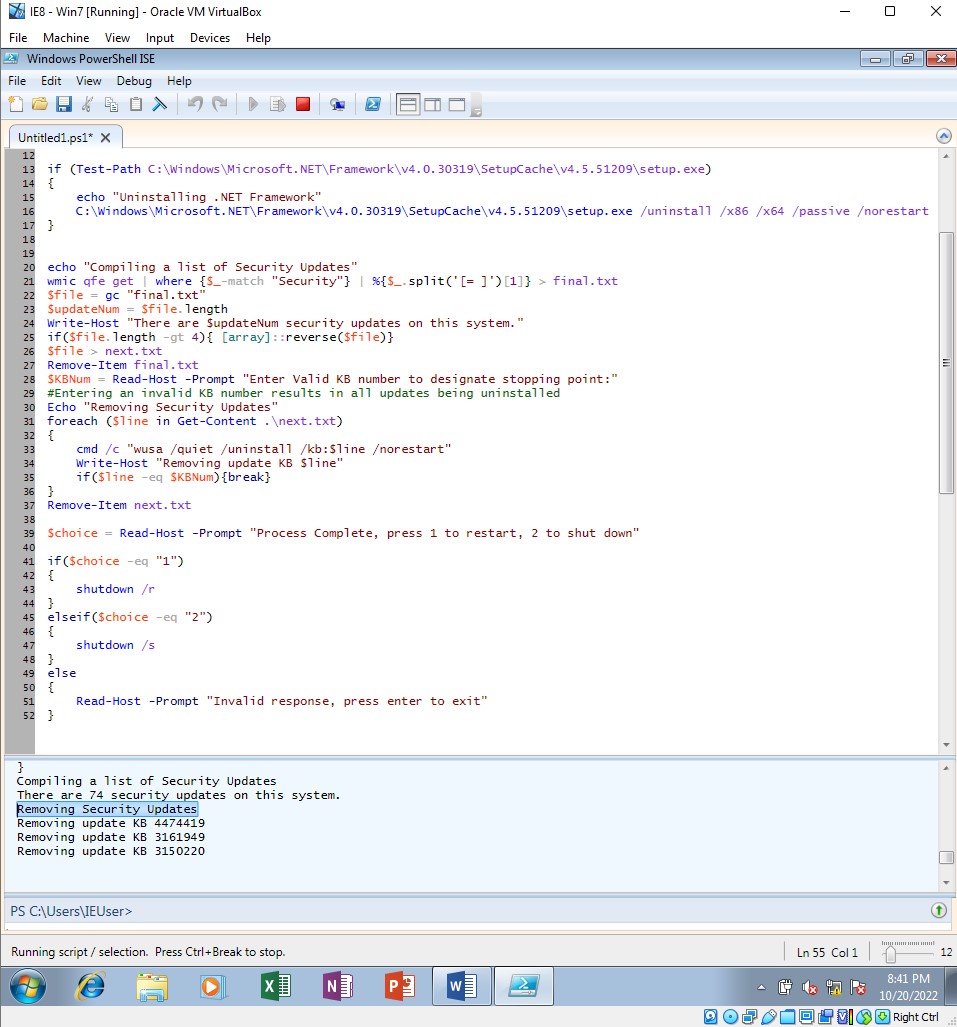The image size is (957, 1027).
Task: Show script pane maximized layout
Action: 457,104
